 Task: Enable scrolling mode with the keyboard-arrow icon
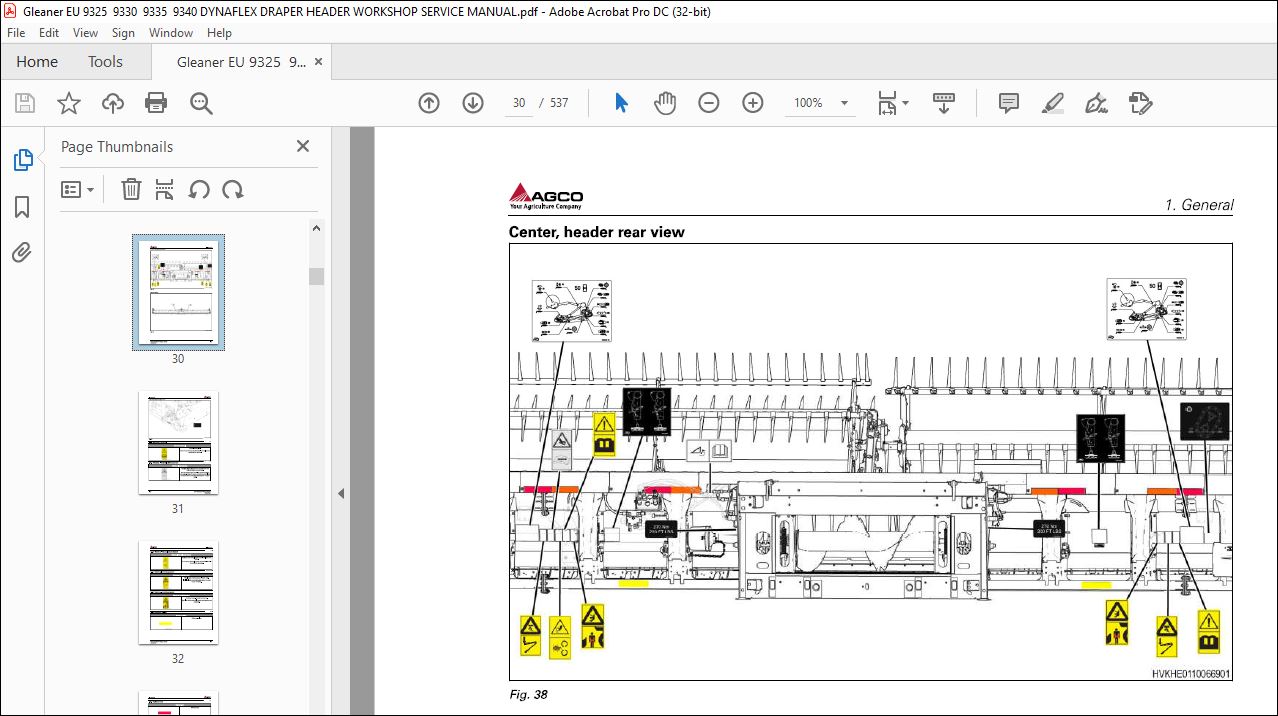[944, 103]
